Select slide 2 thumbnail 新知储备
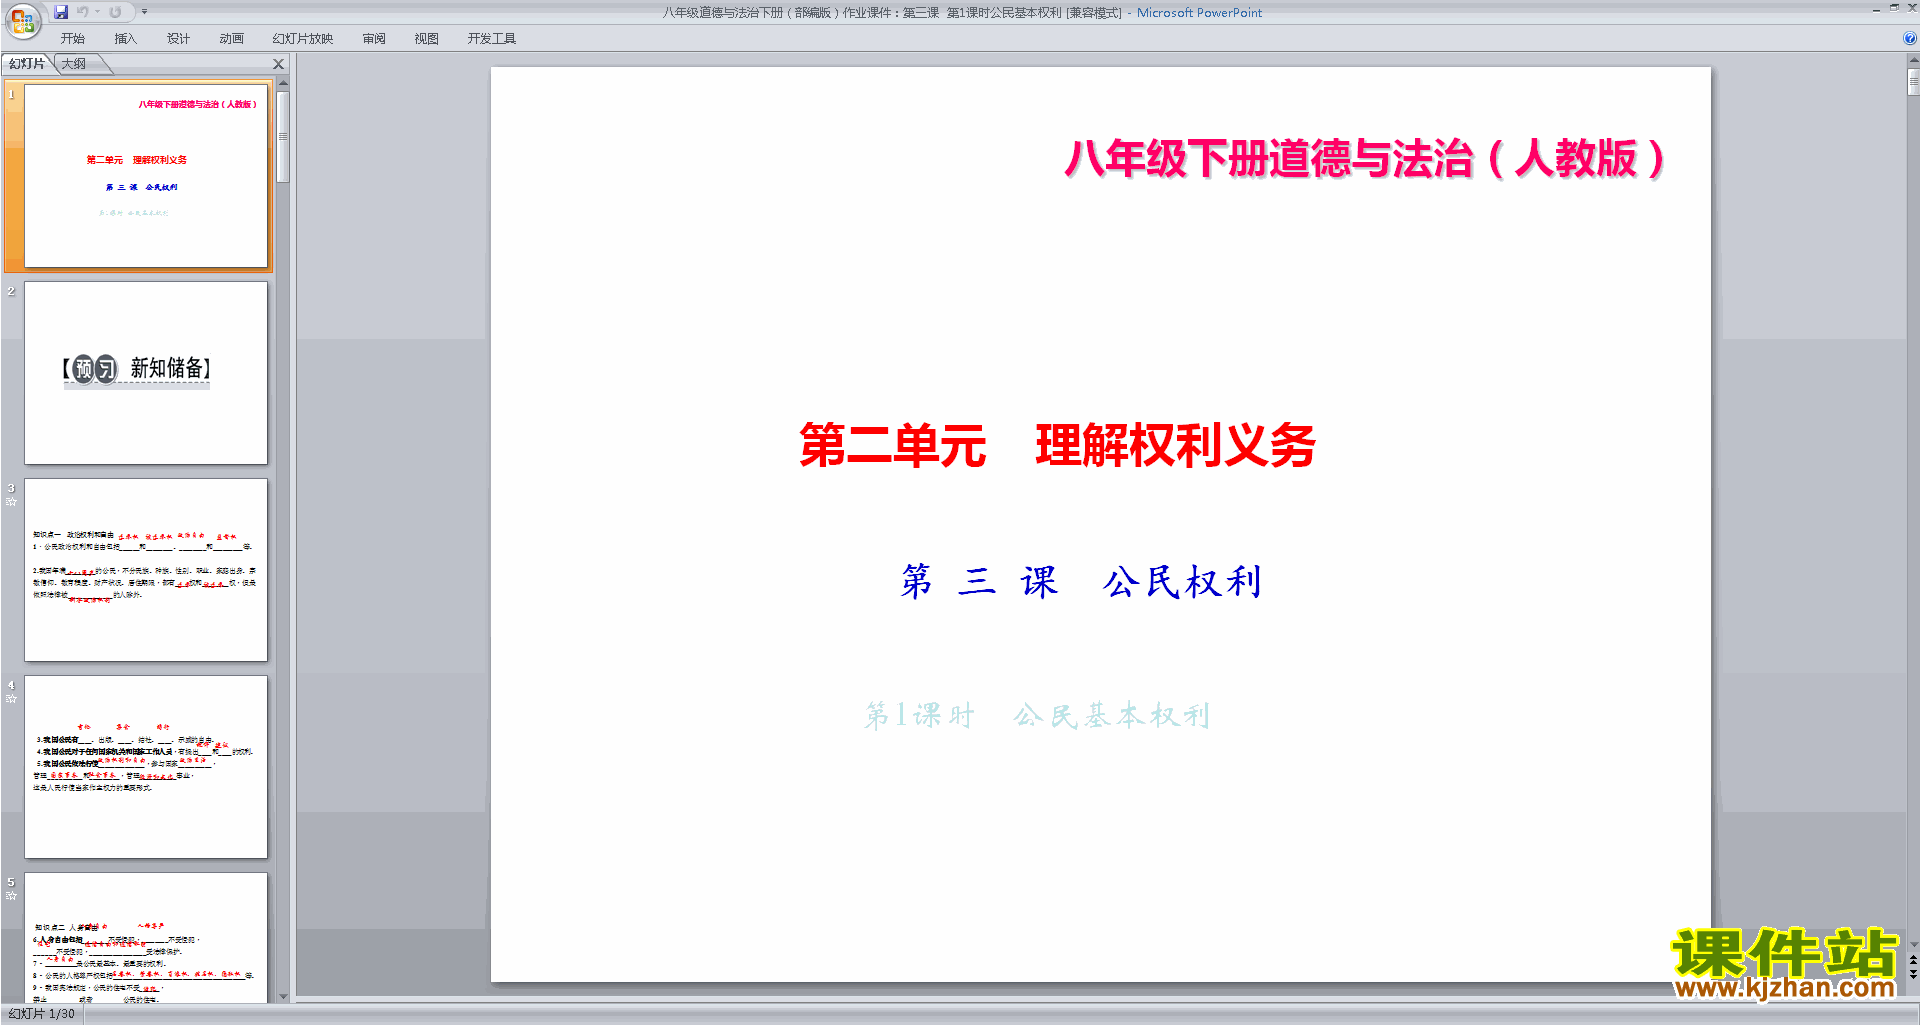Screen dimensions: 1920x1025 point(146,373)
